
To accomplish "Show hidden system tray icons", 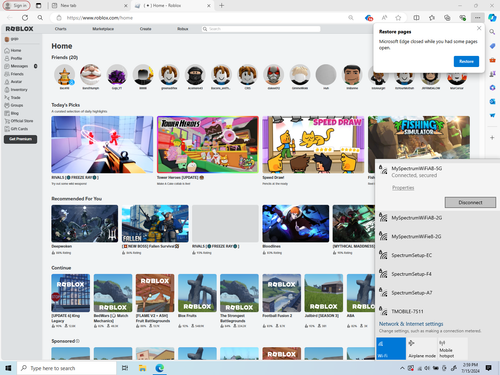I will (402, 368).
